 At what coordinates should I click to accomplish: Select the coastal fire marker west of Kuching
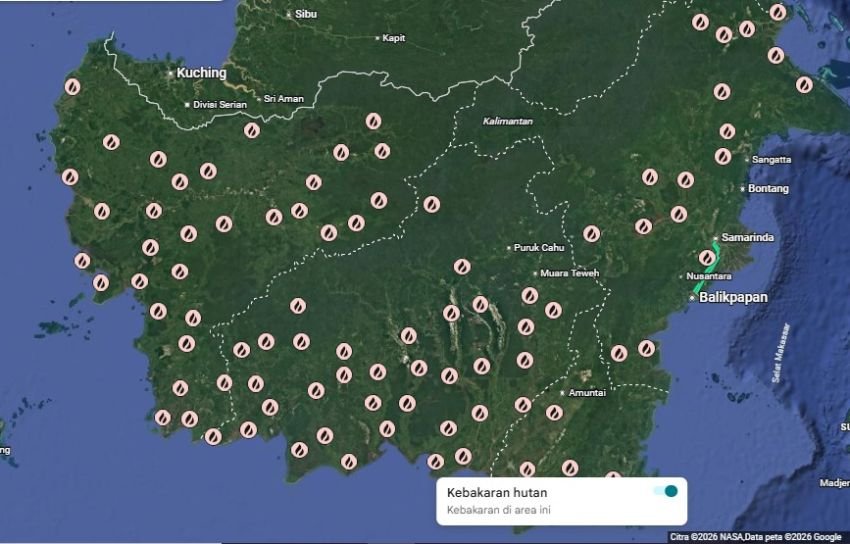pyautogui.click(x=73, y=87)
